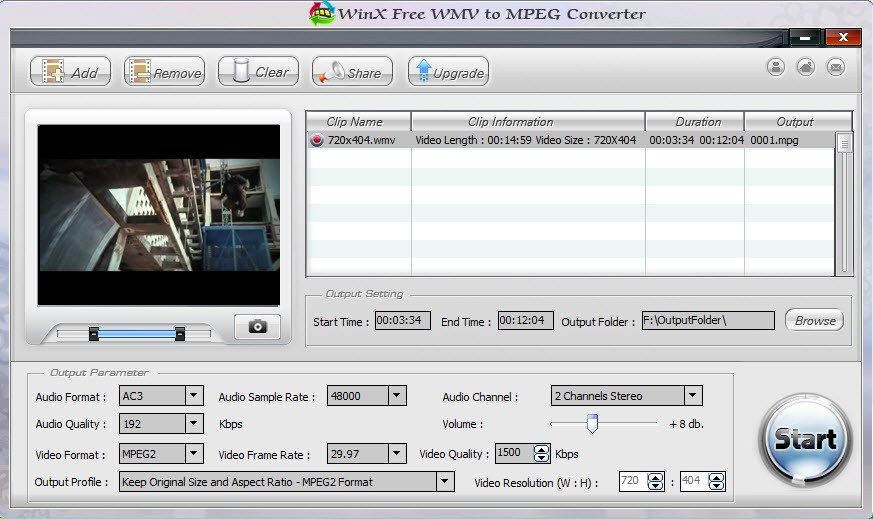Click the 0001.mpg output file name
The width and height of the screenshot is (873, 519).
(774, 140)
